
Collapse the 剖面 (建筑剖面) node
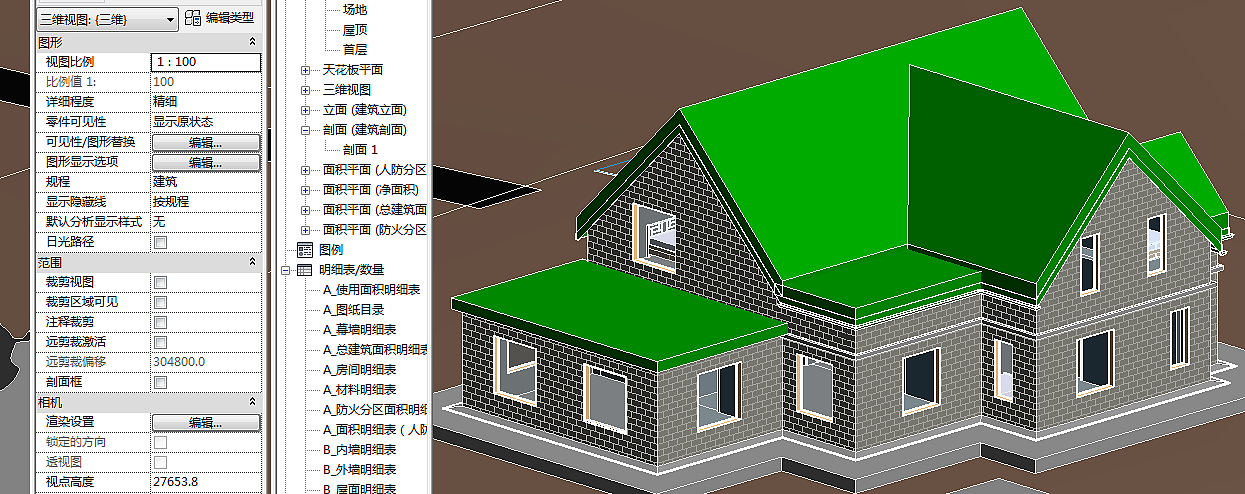pyautogui.click(x=306, y=130)
